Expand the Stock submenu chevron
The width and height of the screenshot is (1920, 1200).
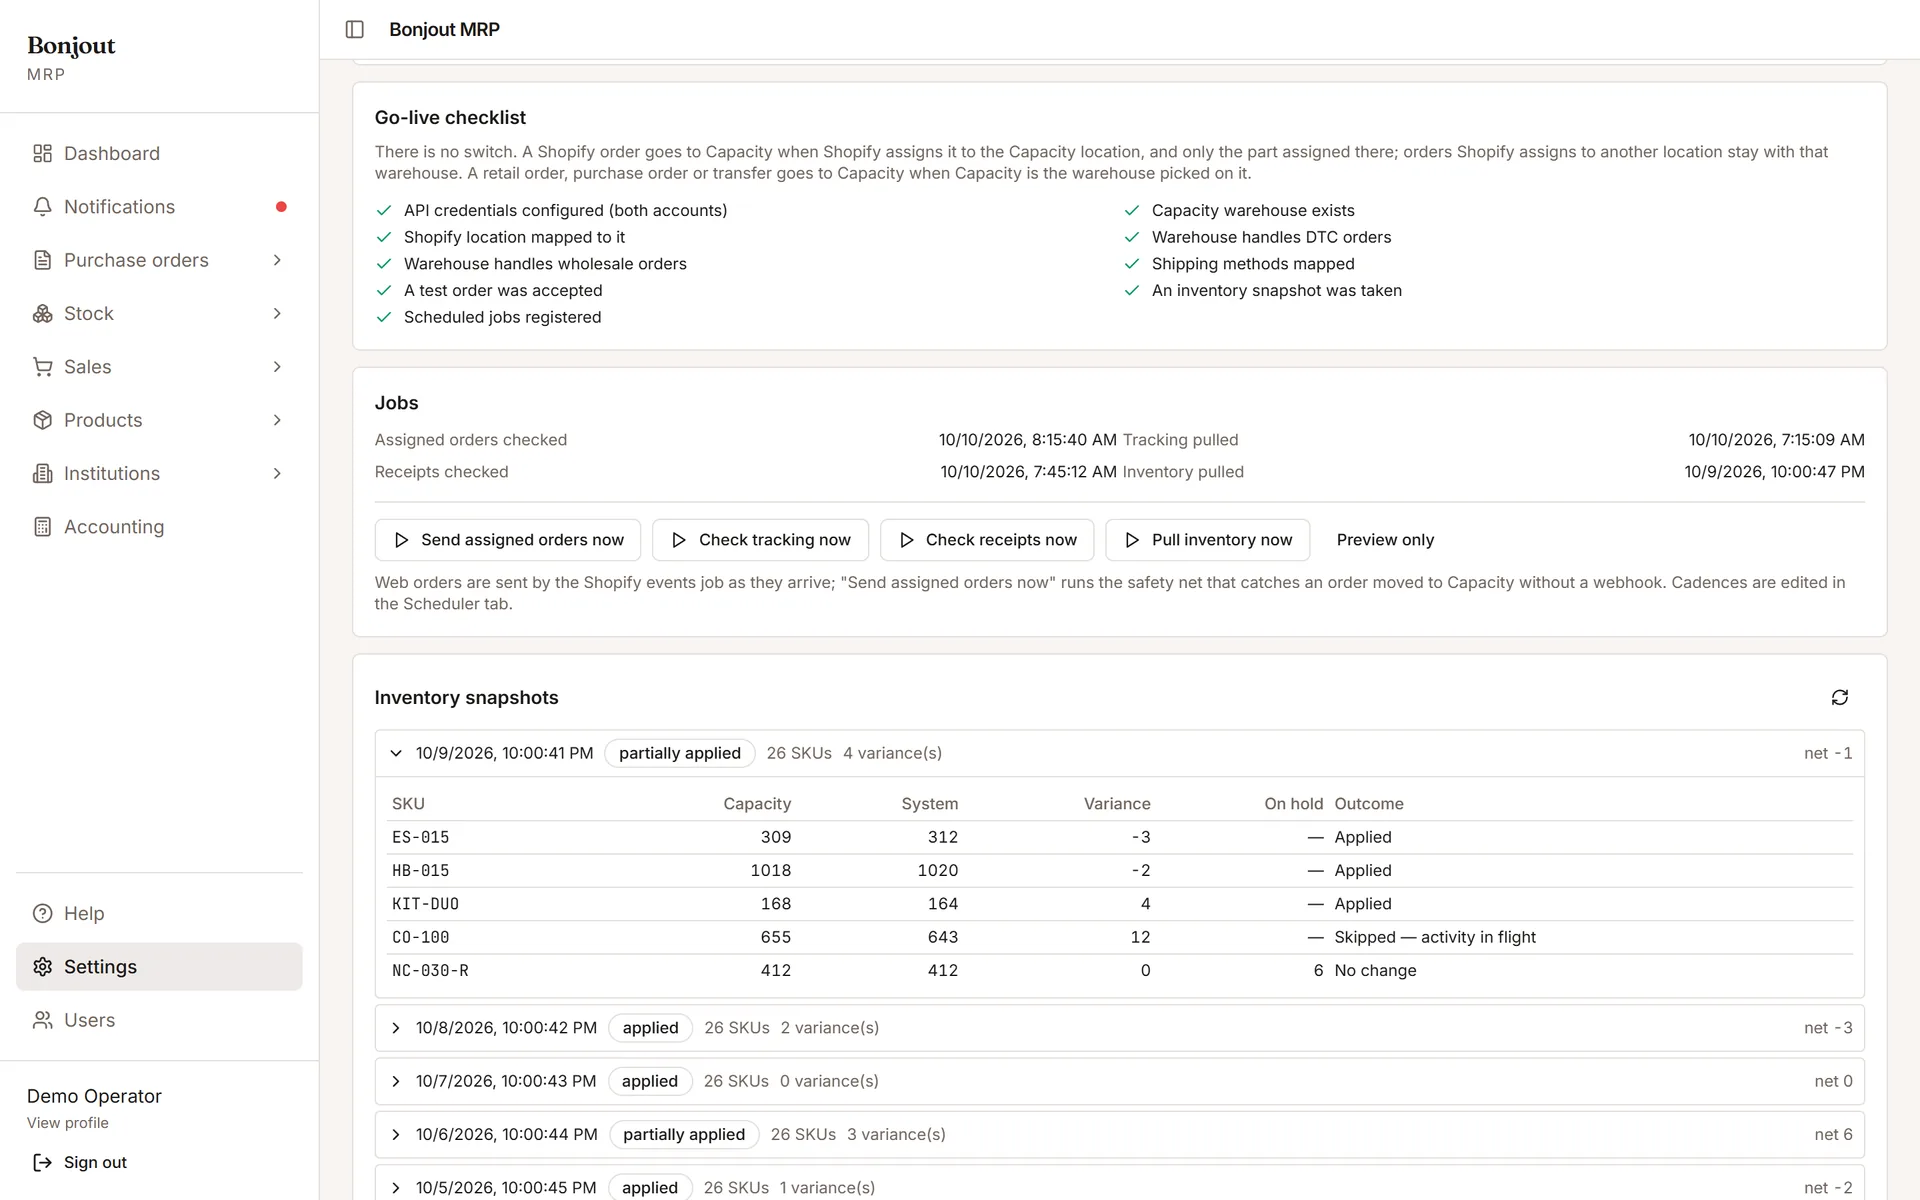277,314
